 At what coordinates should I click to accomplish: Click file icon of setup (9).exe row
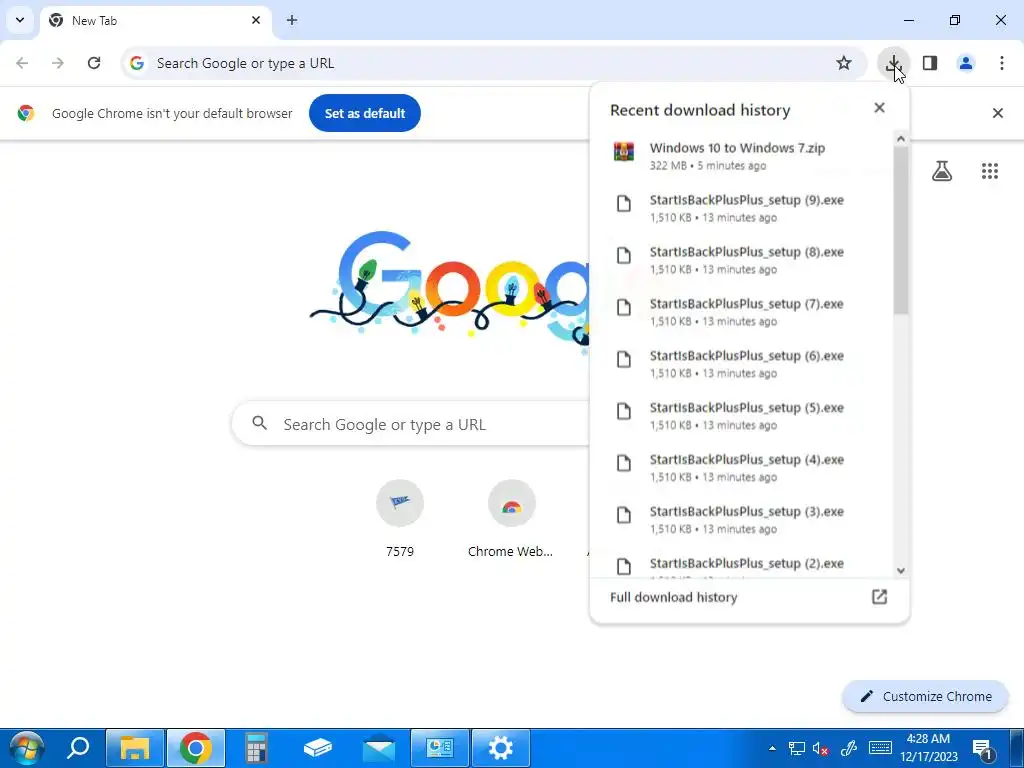624,204
